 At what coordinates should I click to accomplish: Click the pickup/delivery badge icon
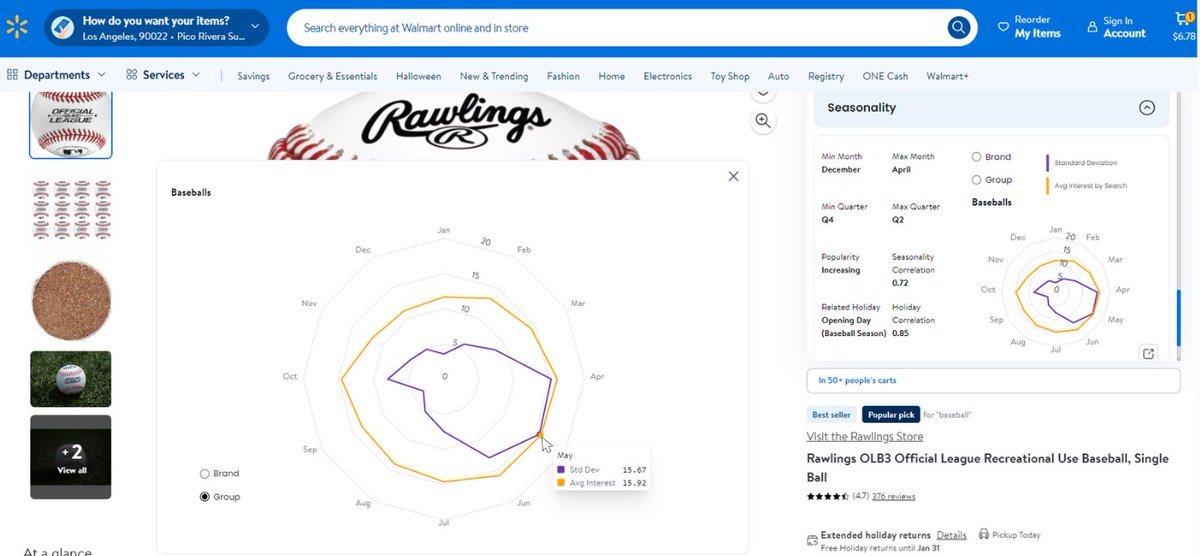pos(61,28)
